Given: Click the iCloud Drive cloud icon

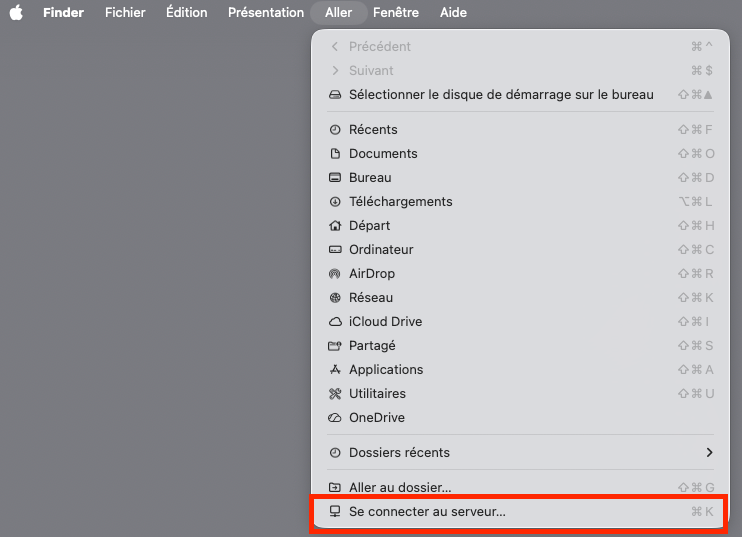Looking at the screenshot, I should (335, 322).
